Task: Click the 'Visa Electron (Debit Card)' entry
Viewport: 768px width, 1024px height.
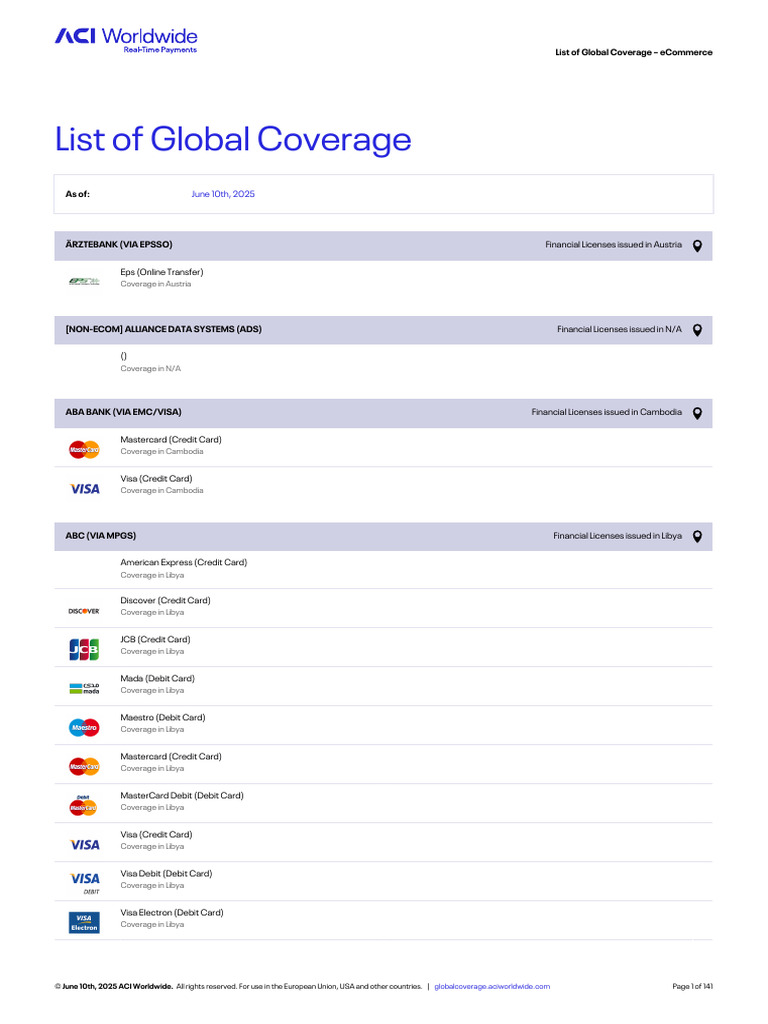Action: [x=172, y=912]
